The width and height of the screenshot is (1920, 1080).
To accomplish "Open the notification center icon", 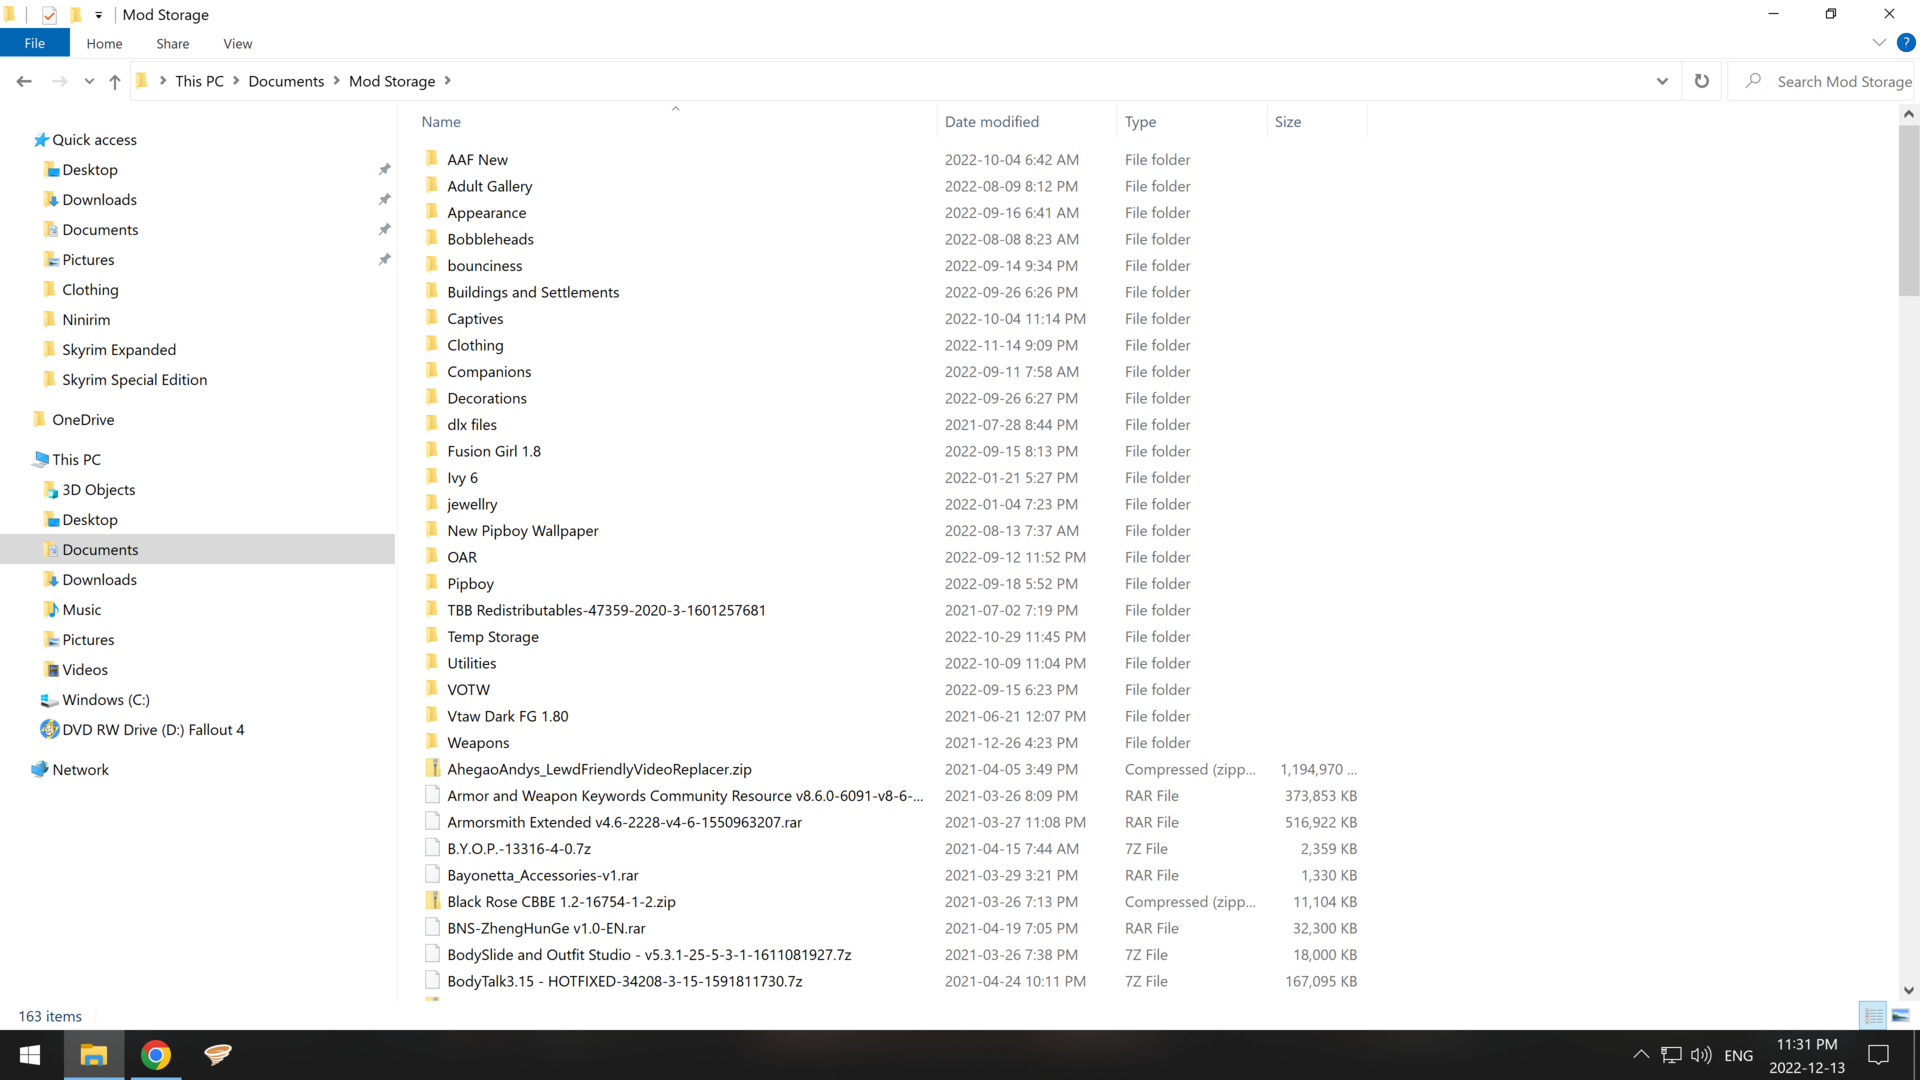I will (1878, 1055).
